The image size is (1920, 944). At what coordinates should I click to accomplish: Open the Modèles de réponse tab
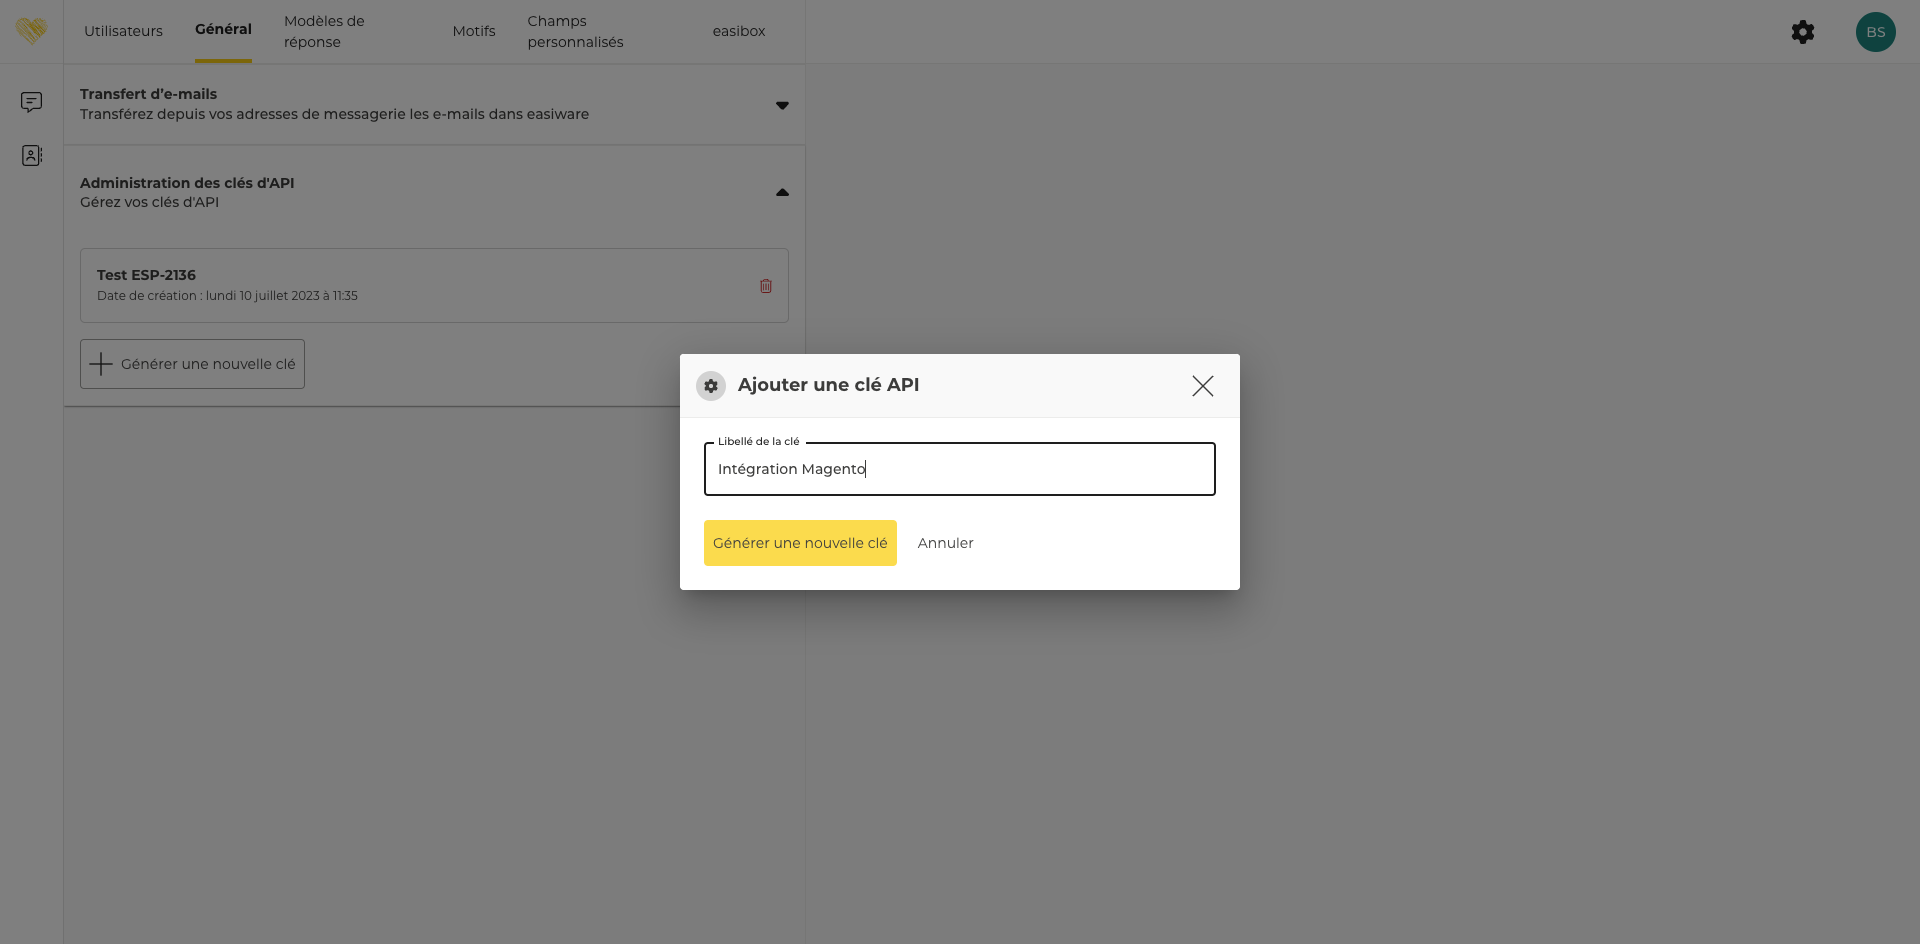click(324, 31)
